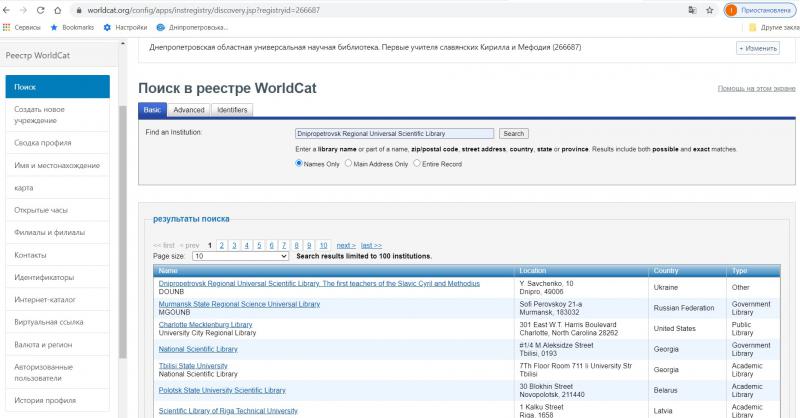Go to results page 2

click(x=222, y=245)
